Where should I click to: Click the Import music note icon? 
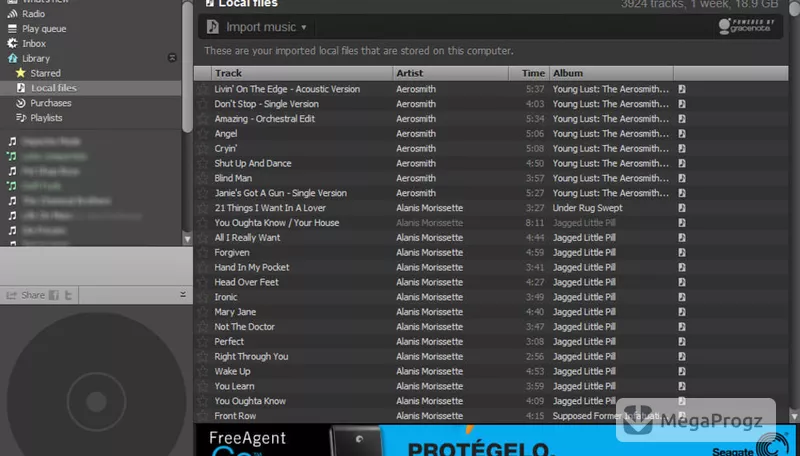(x=213, y=27)
